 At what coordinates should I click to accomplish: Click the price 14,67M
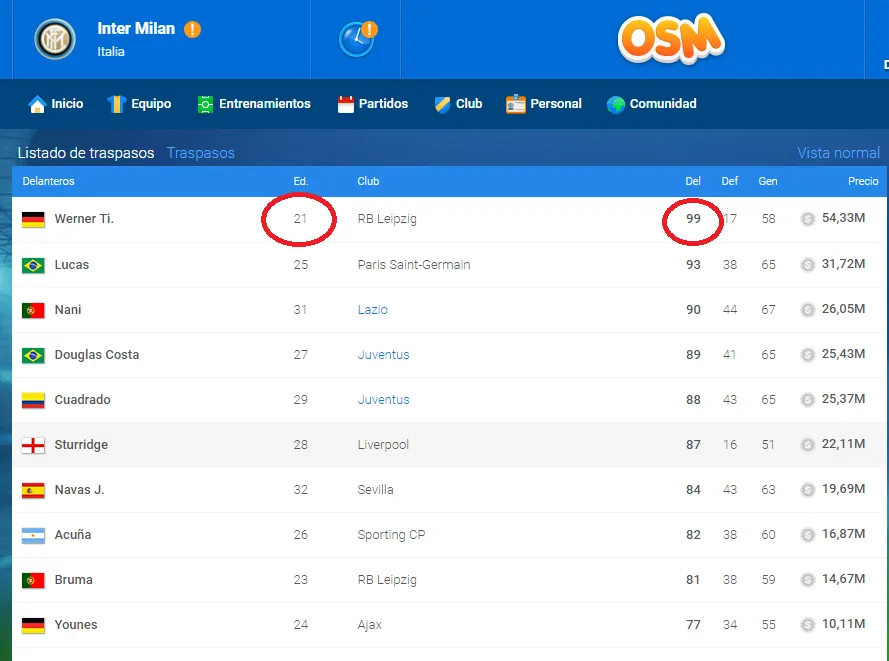(x=843, y=579)
